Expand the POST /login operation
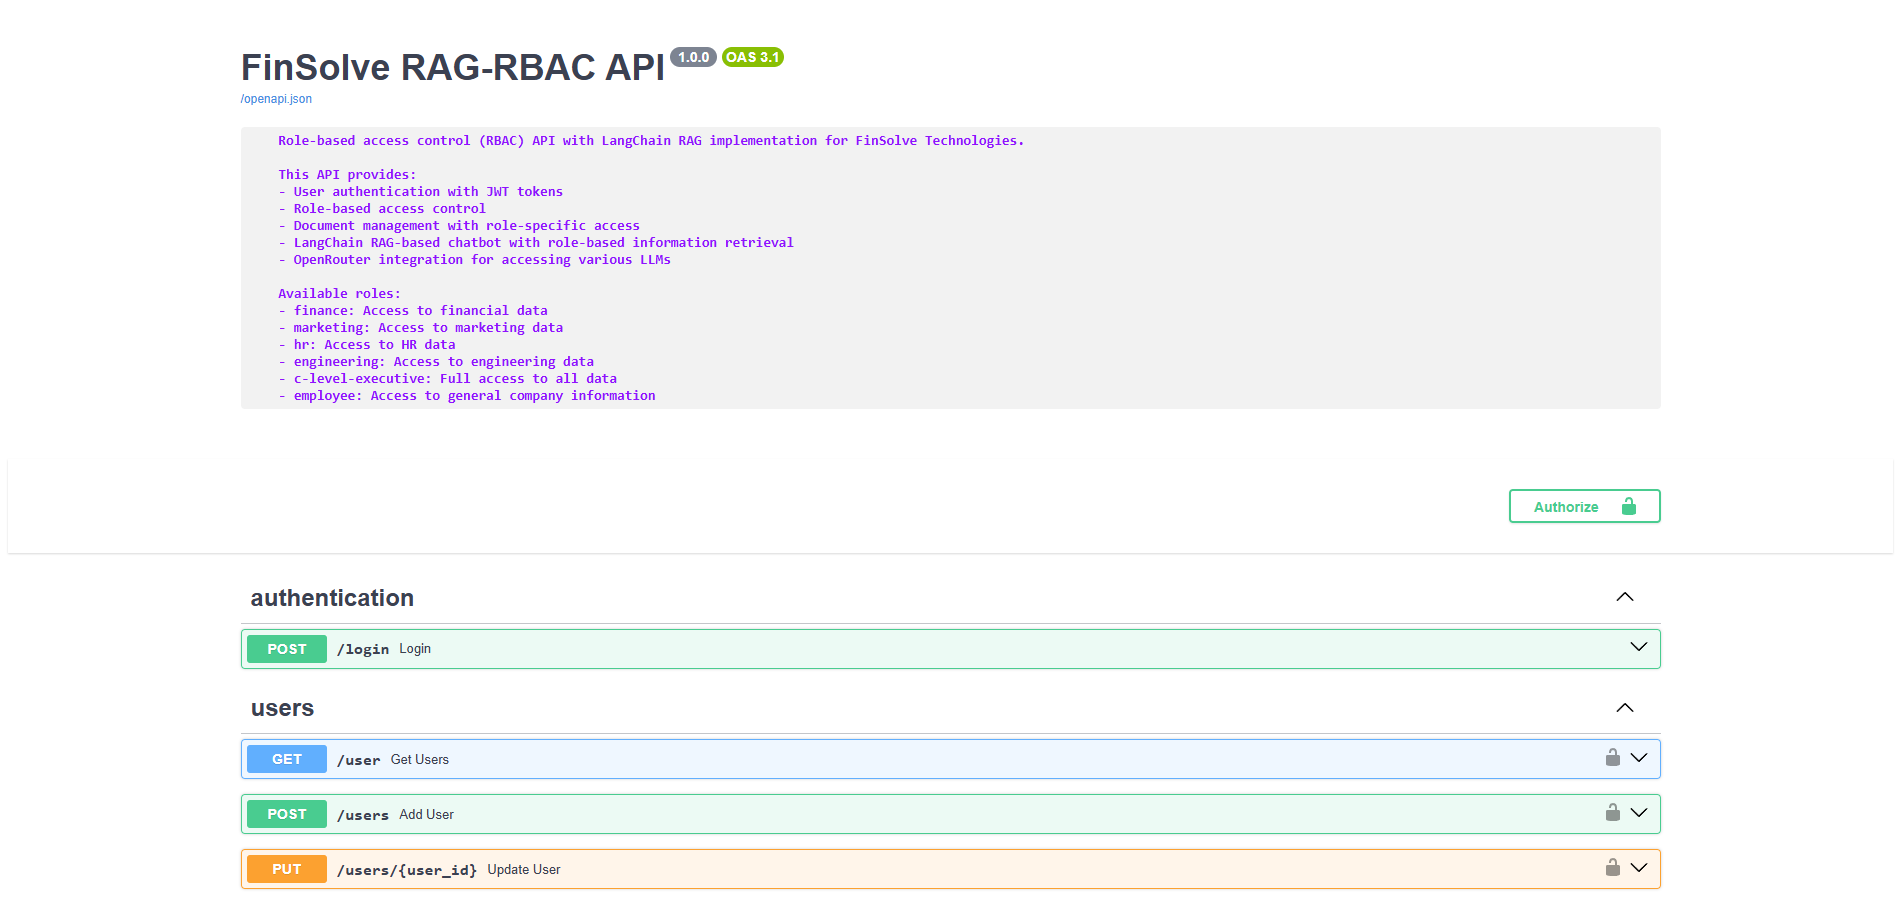The image size is (1898, 910). 1638,647
